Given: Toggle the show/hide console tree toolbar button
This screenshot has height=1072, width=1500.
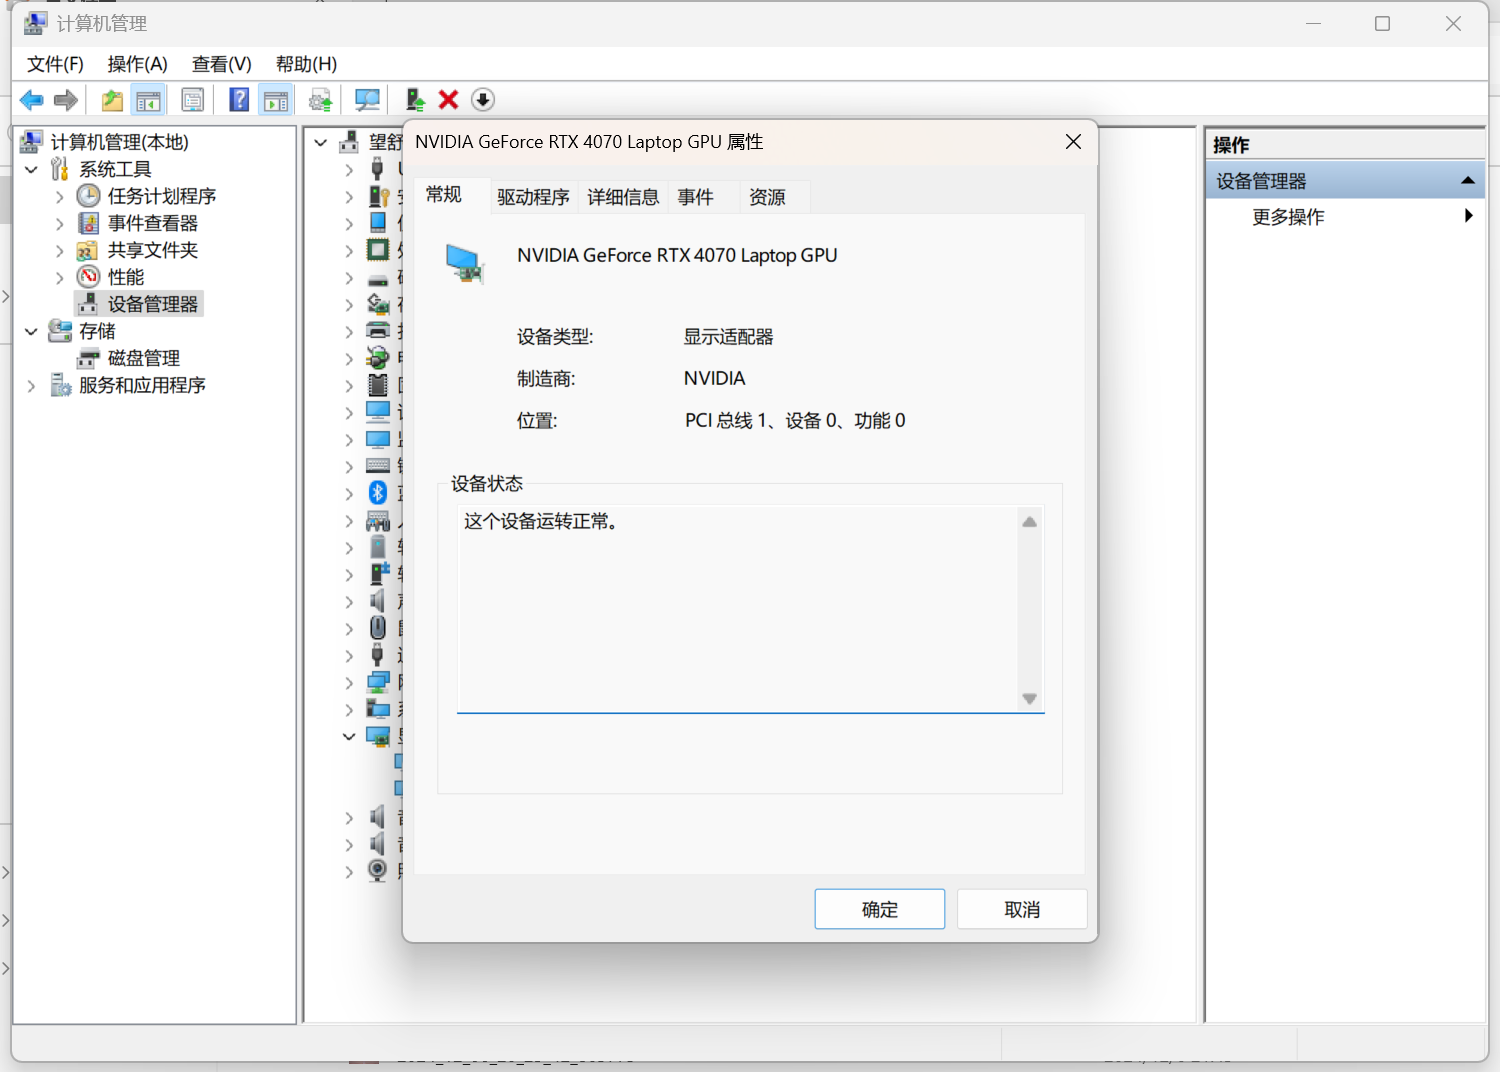Looking at the screenshot, I should (x=148, y=100).
